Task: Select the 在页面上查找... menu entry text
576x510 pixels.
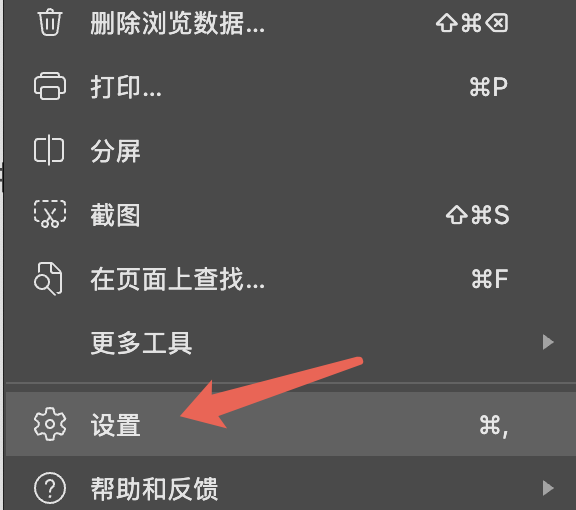Action: coord(177,279)
